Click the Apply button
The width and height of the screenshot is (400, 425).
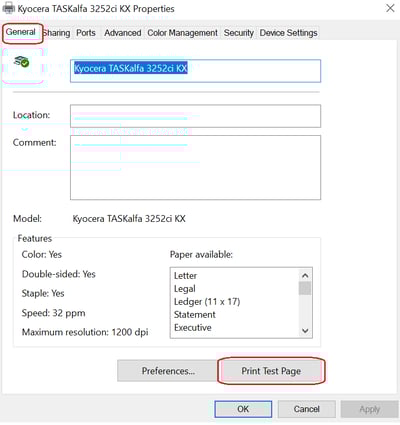[369, 409]
